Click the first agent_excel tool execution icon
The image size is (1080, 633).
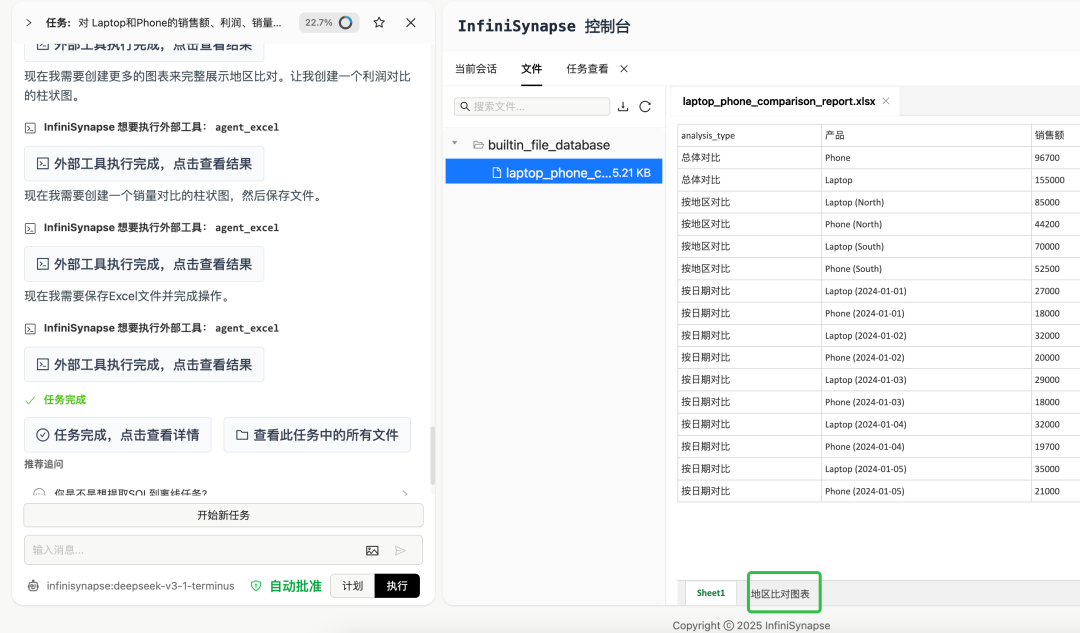pyautogui.click(x=30, y=127)
